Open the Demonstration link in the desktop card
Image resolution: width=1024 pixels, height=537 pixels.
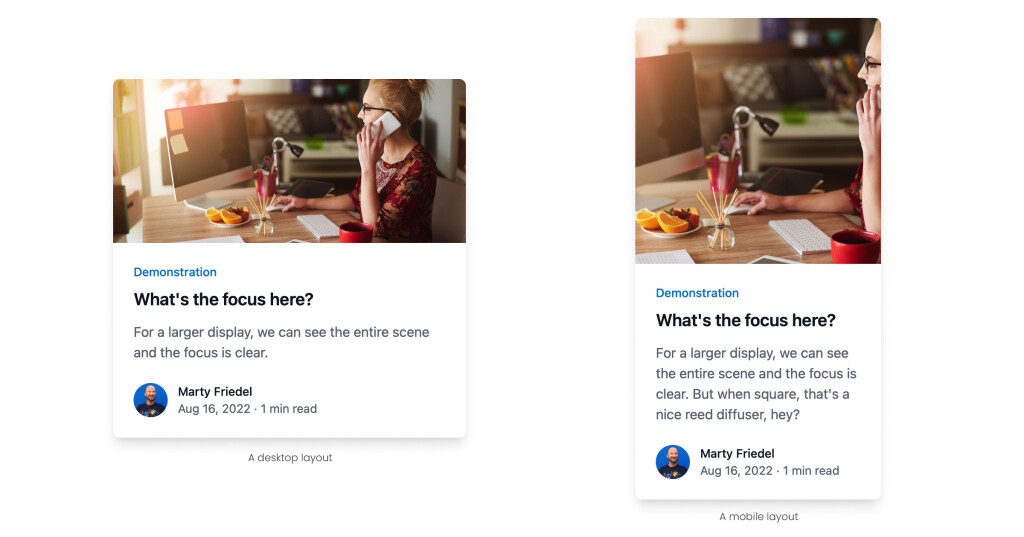point(175,272)
